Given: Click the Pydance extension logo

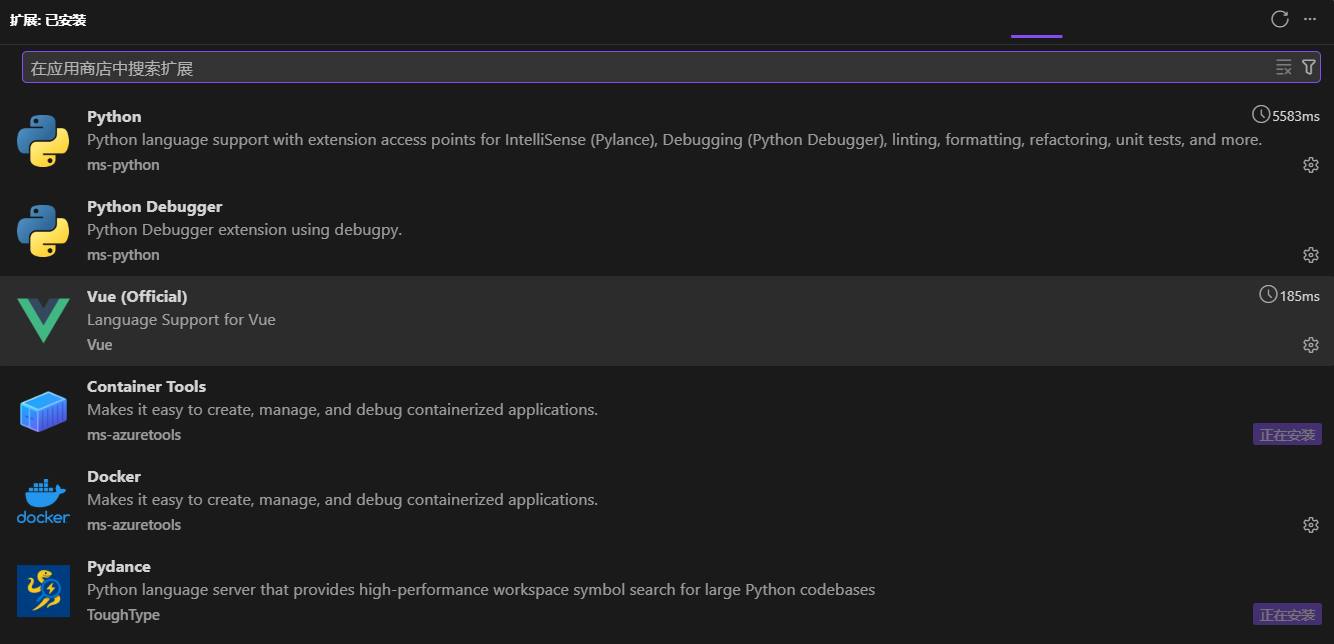Looking at the screenshot, I should 43,591.
